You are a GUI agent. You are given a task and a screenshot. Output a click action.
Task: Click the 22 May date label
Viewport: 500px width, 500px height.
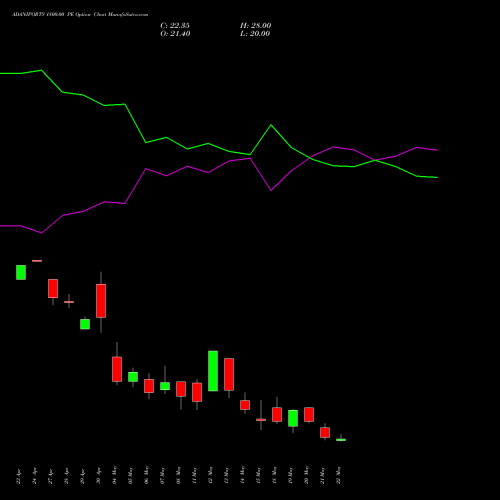[x=339, y=475]
